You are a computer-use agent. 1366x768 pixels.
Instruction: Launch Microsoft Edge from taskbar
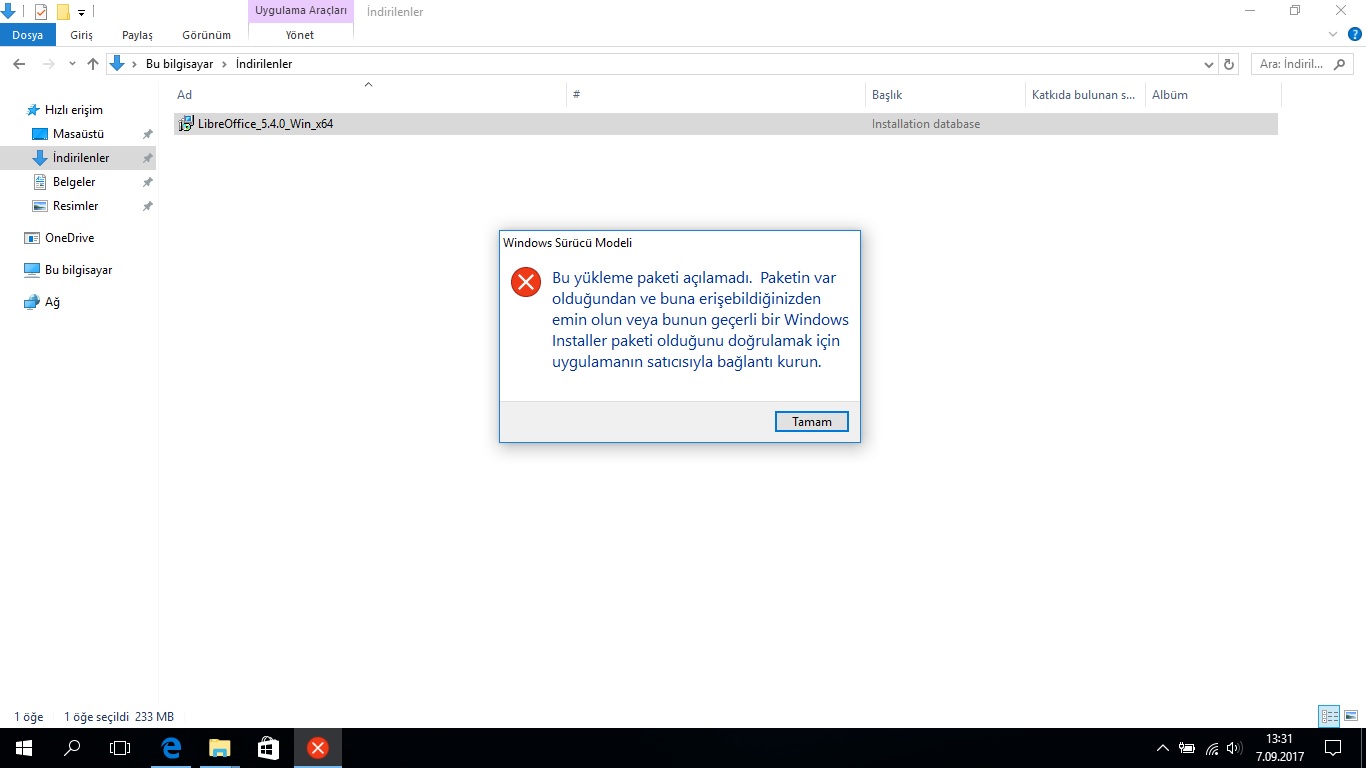click(x=171, y=748)
